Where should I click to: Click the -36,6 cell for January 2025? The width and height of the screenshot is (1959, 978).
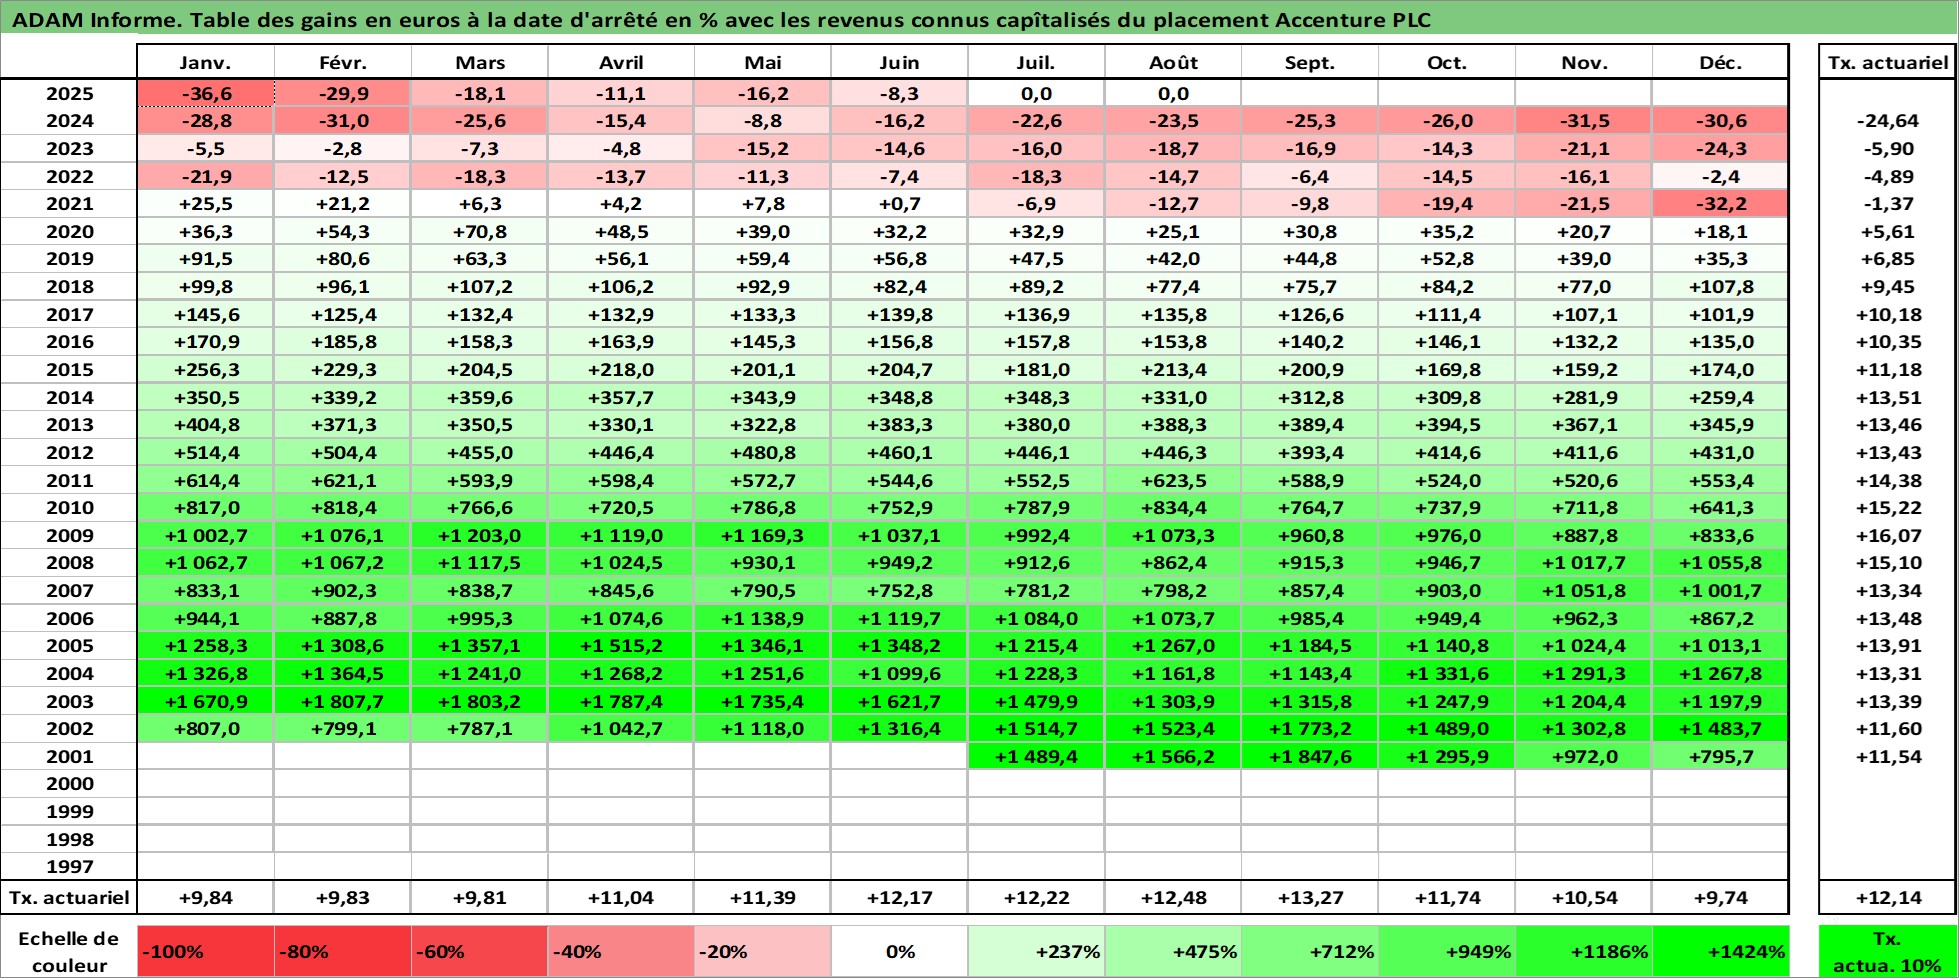[x=205, y=93]
